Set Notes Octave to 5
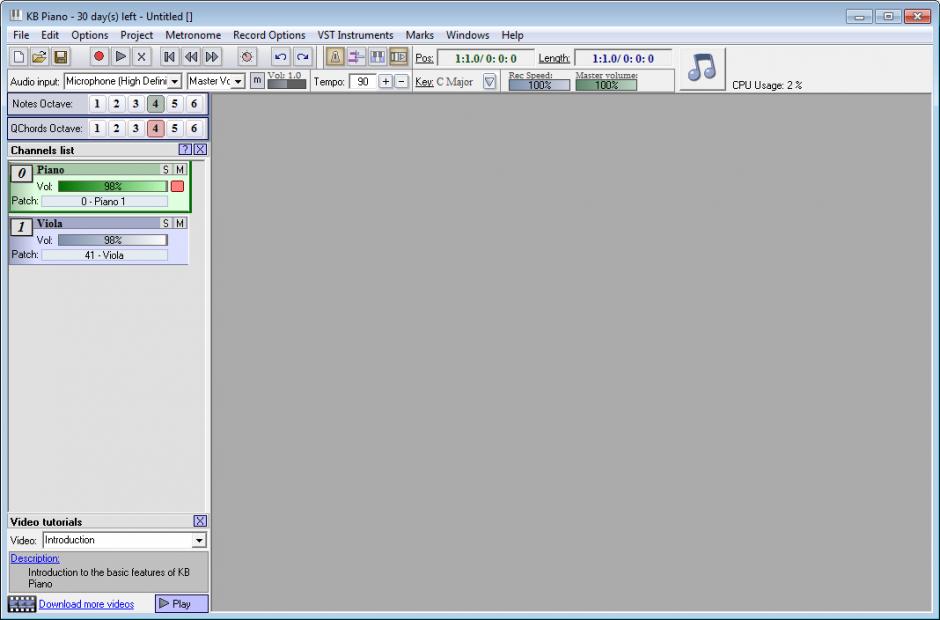This screenshot has width=940, height=620. (x=174, y=104)
